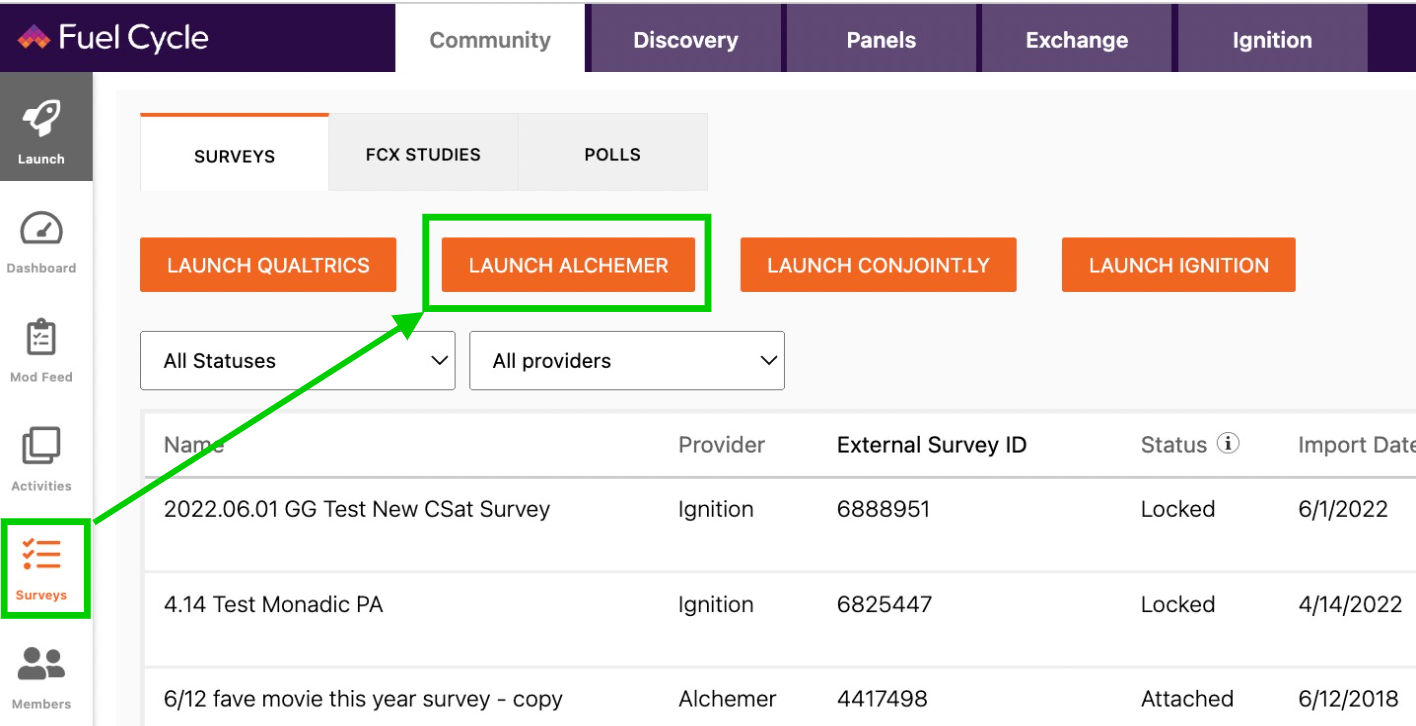The image size is (1416, 726).
Task: Click the Fuel Cycle logo
Action: (112, 38)
